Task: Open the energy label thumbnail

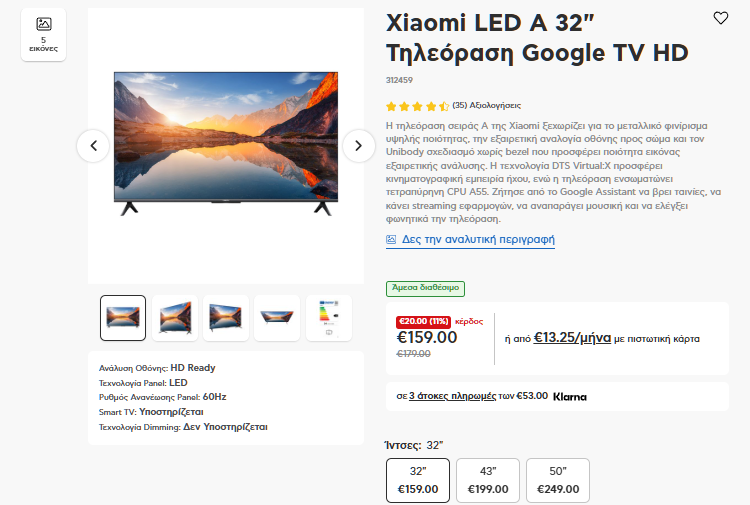Action: (328, 317)
